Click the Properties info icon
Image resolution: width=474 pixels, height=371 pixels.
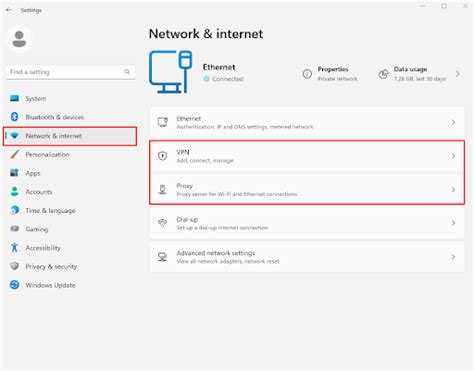tap(307, 74)
